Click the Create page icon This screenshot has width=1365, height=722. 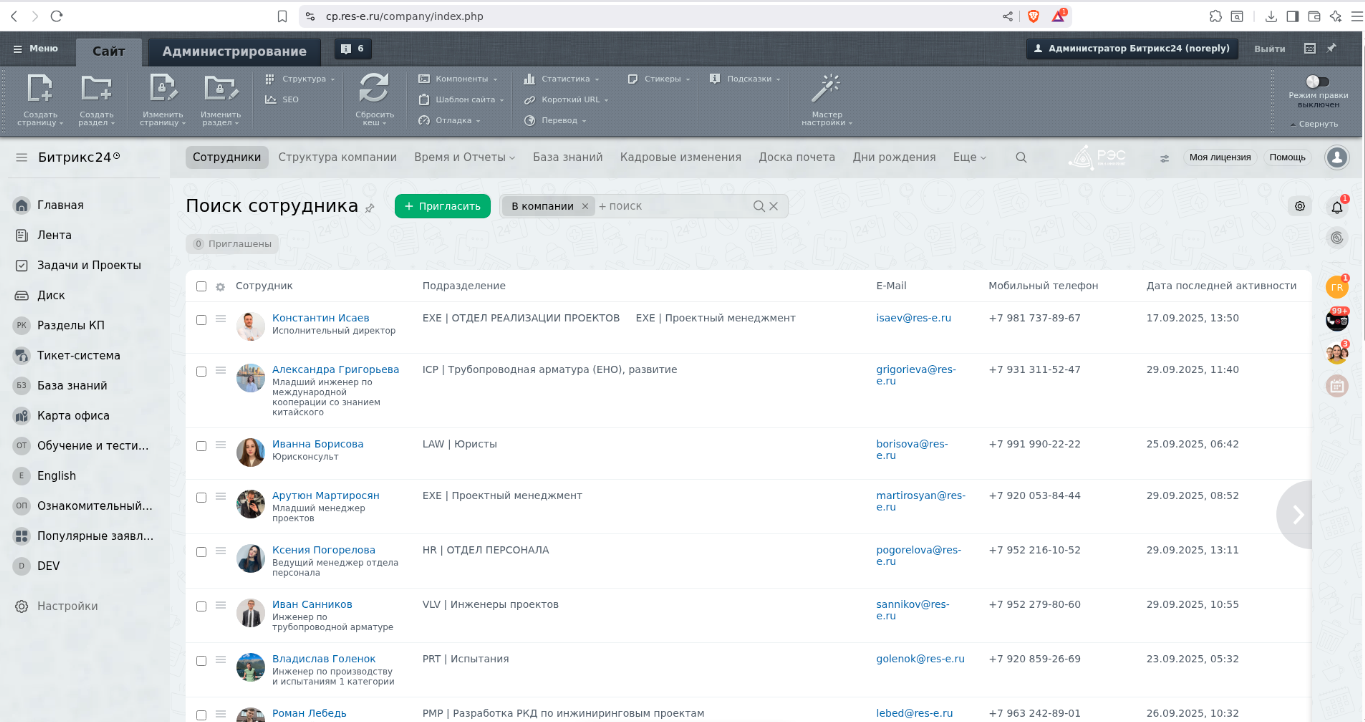point(40,90)
